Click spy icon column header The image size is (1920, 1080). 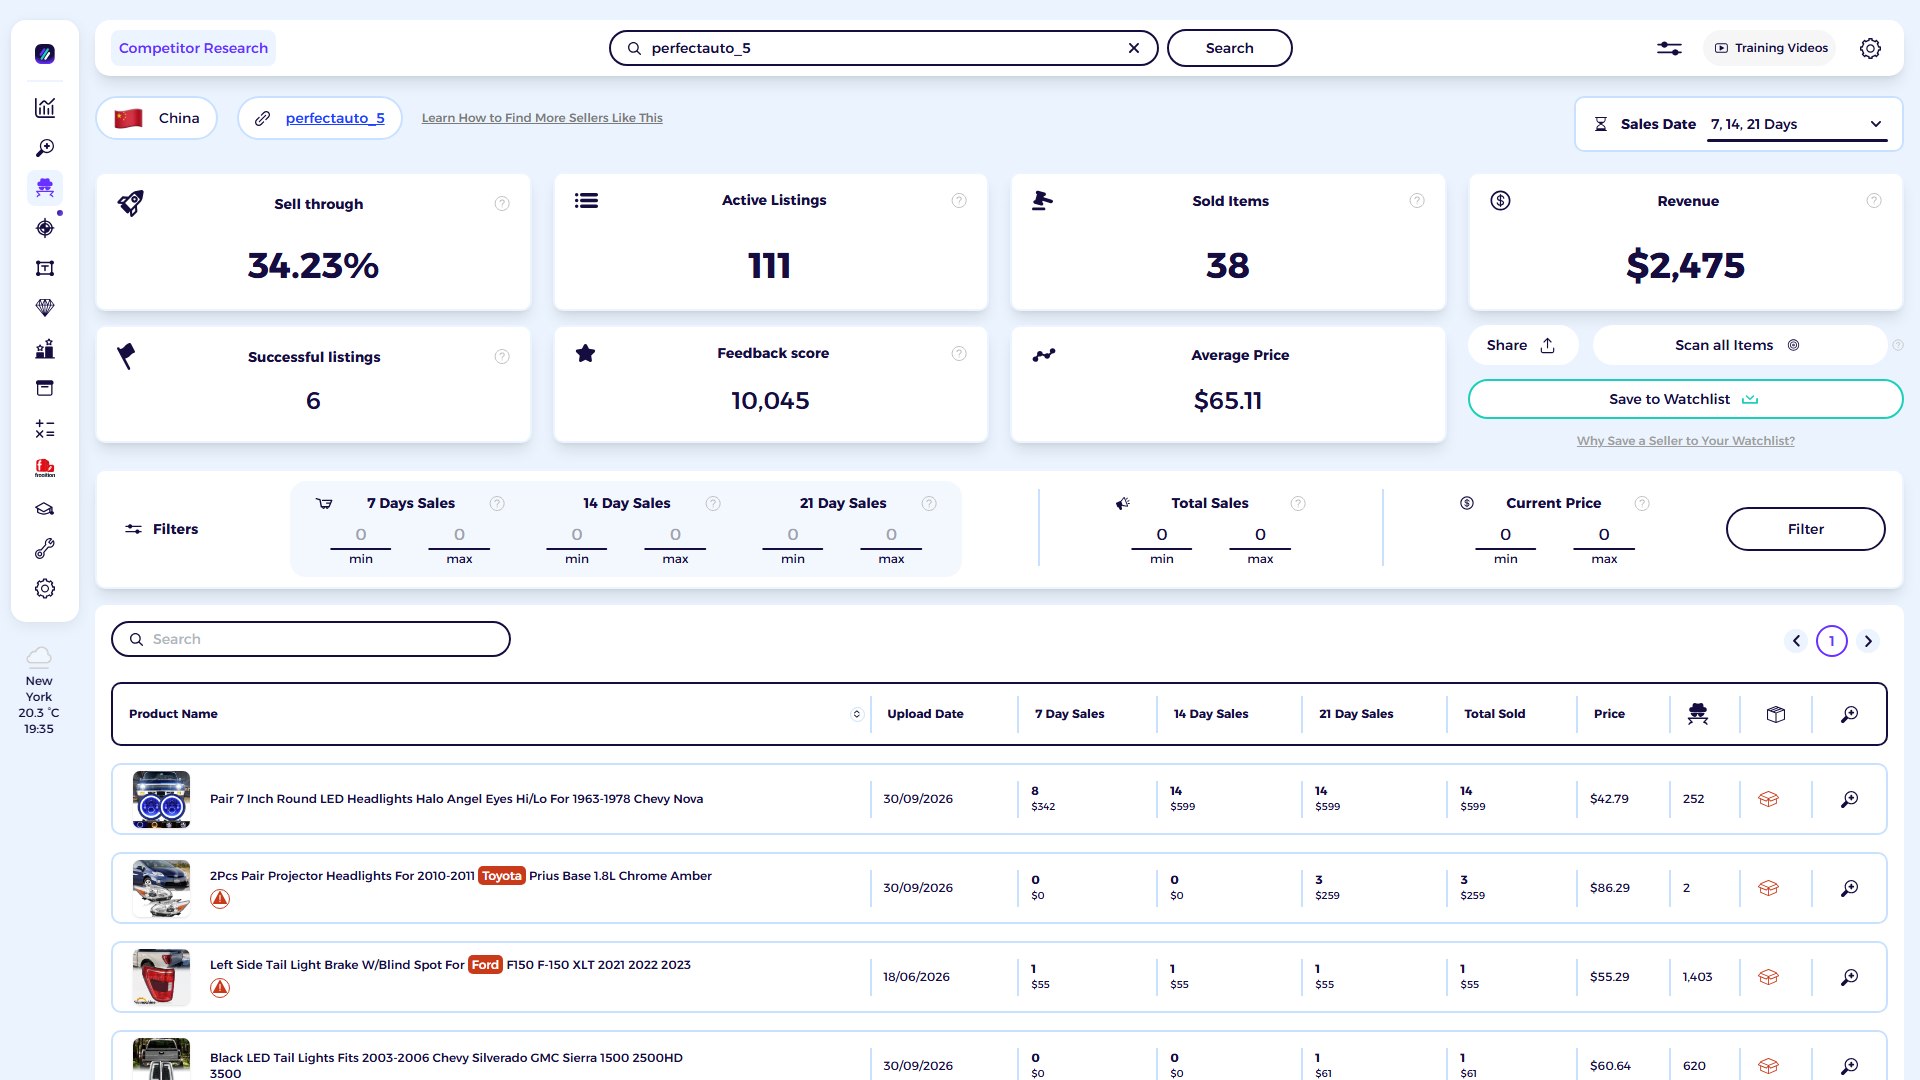coord(1697,714)
